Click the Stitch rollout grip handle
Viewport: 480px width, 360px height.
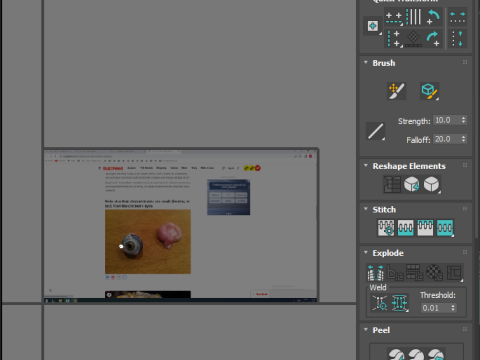[465, 209]
